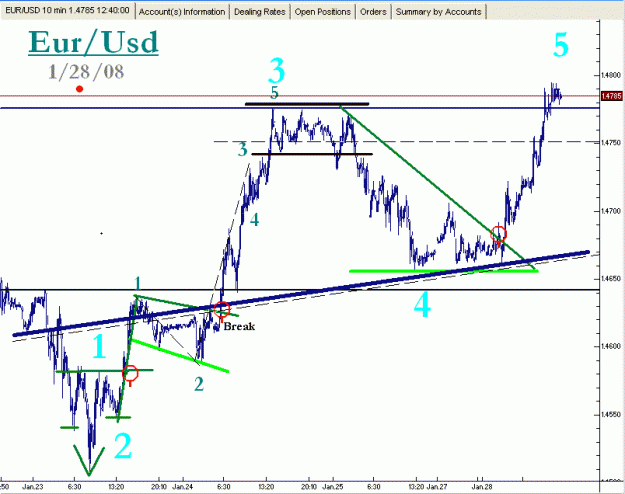Click the current price tag 1.4785
Image resolution: width=625 pixels, height=494 pixels.
pos(612,96)
